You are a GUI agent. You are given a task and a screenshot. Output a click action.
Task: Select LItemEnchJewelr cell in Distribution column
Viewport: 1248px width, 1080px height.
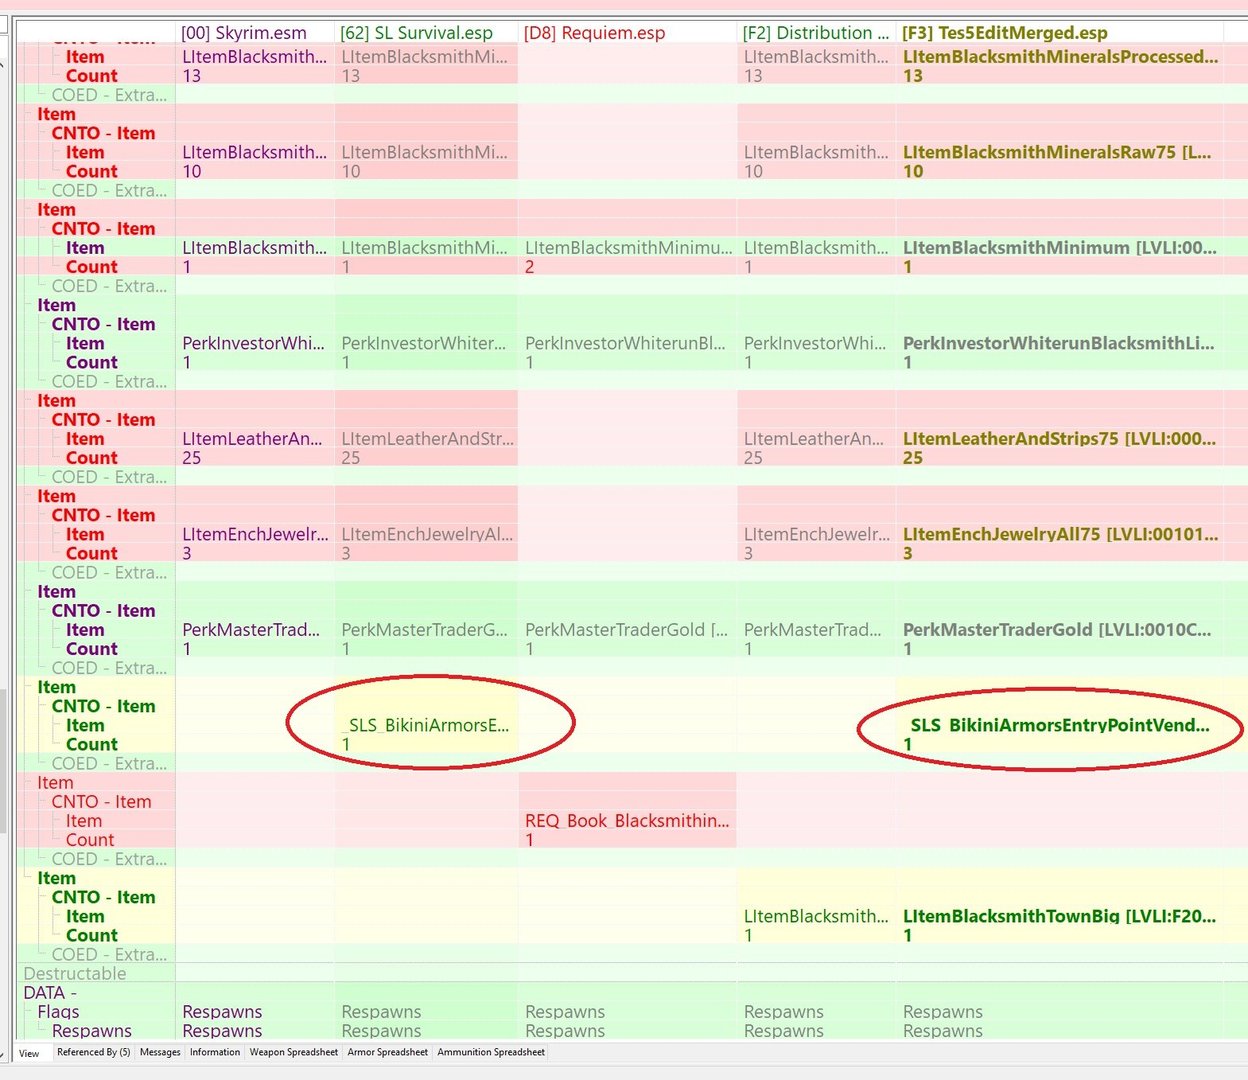coord(816,534)
